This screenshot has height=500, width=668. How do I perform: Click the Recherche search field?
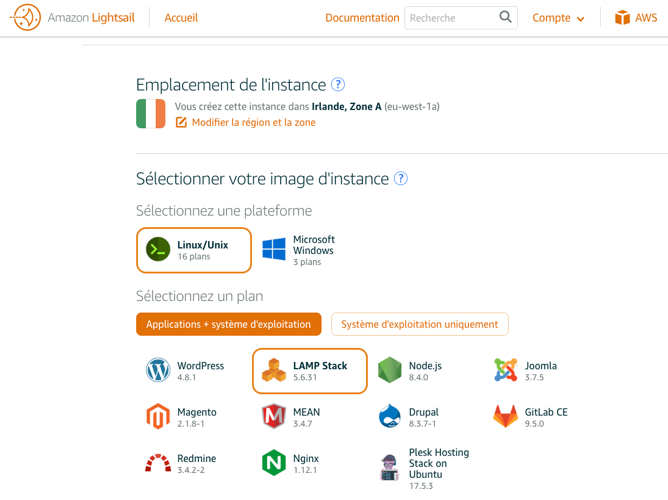click(x=451, y=18)
